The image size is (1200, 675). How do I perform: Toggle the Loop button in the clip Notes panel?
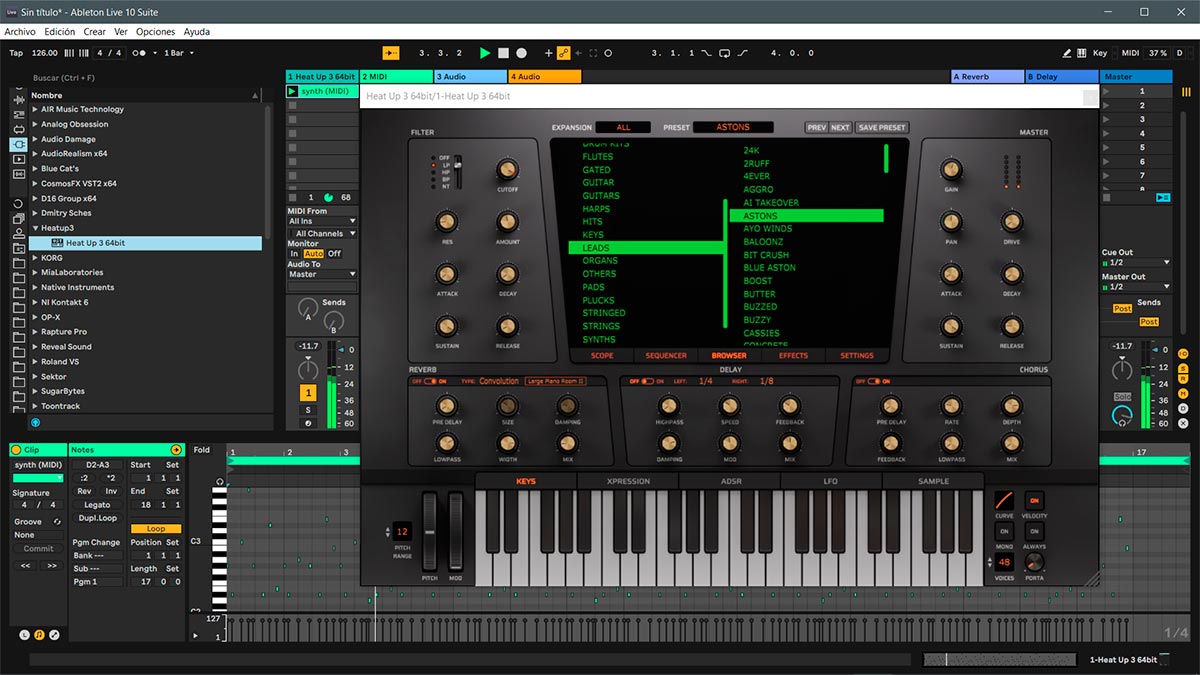[156, 528]
